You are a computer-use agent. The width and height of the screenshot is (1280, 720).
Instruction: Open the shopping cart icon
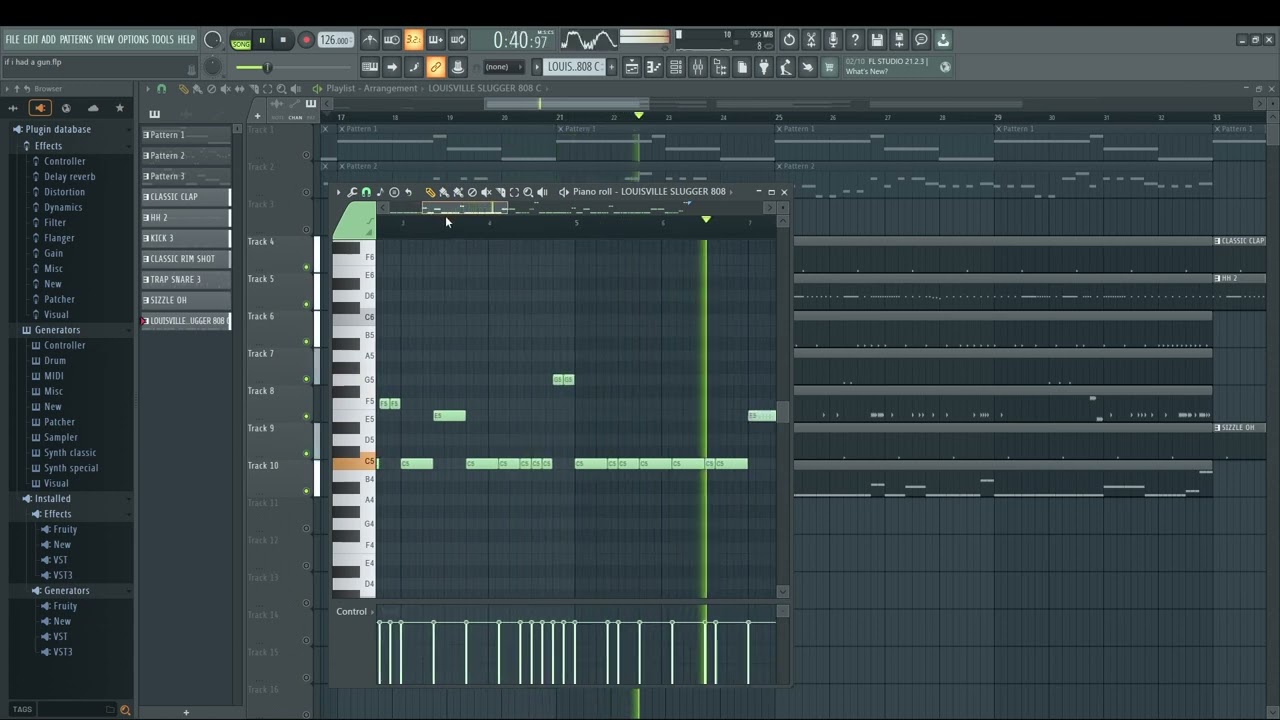point(829,67)
